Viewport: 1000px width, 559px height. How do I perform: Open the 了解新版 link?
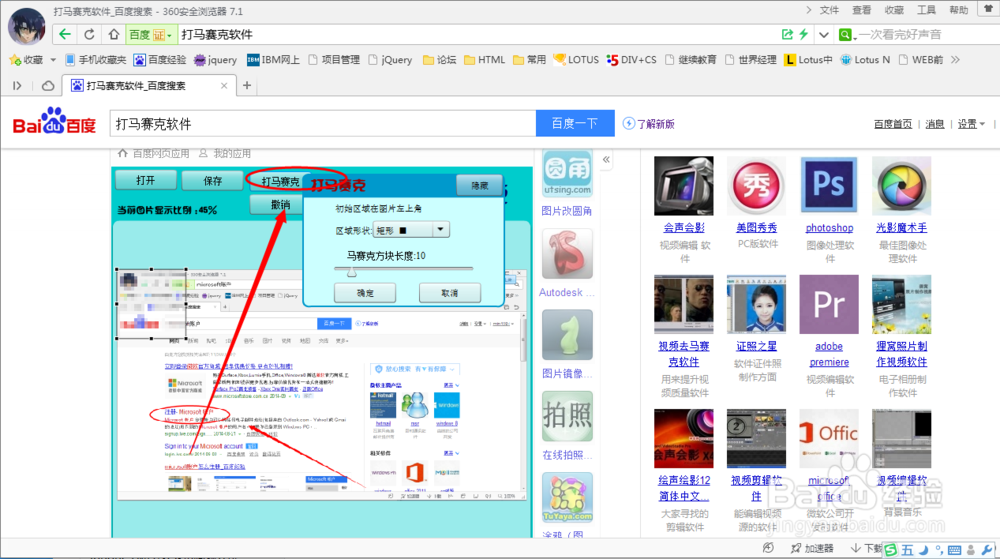click(x=649, y=124)
